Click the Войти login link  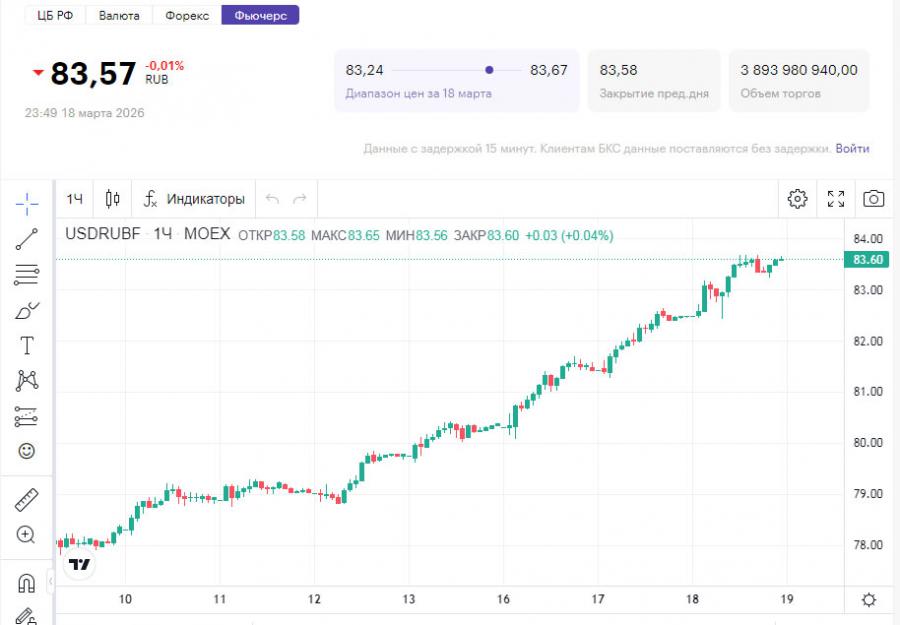(x=852, y=148)
